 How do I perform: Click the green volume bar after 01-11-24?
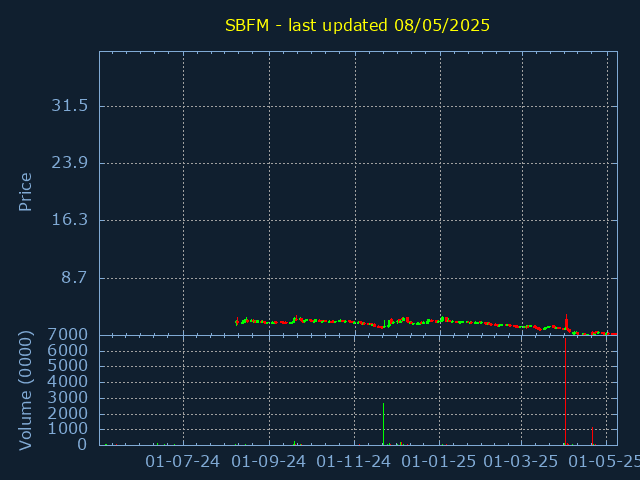(x=383, y=424)
